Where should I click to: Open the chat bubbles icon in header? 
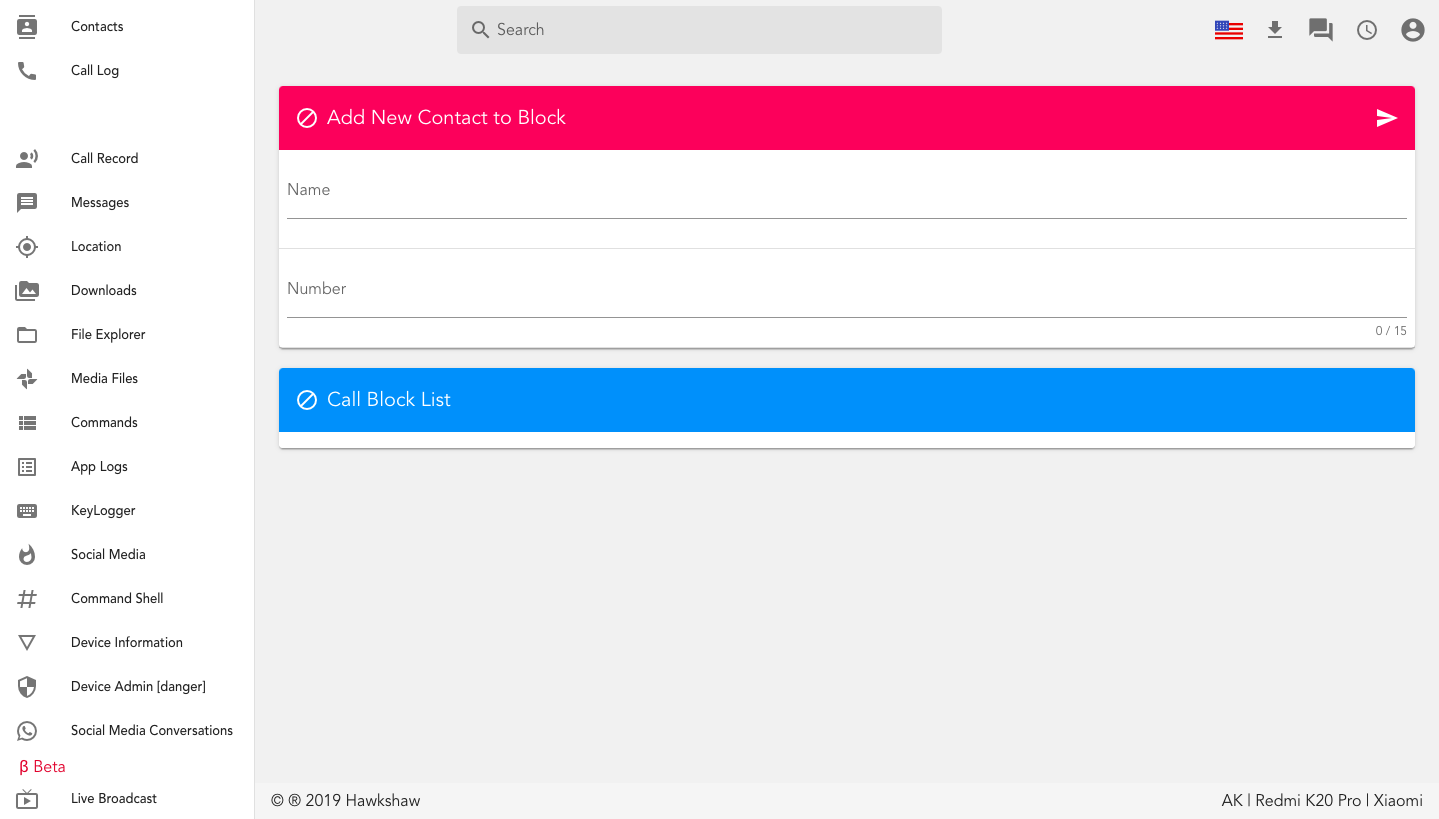(1321, 30)
